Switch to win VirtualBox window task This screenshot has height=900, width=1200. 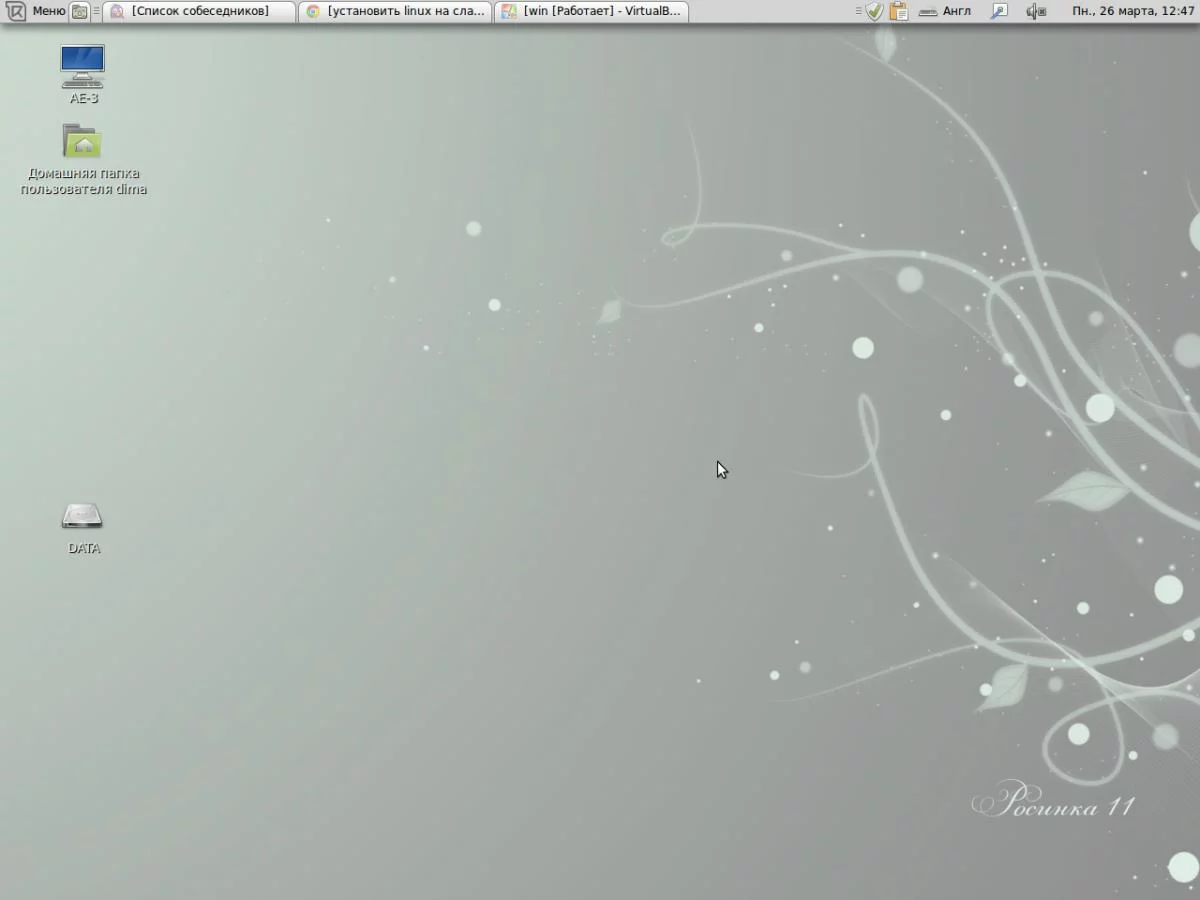click(x=591, y=11)
